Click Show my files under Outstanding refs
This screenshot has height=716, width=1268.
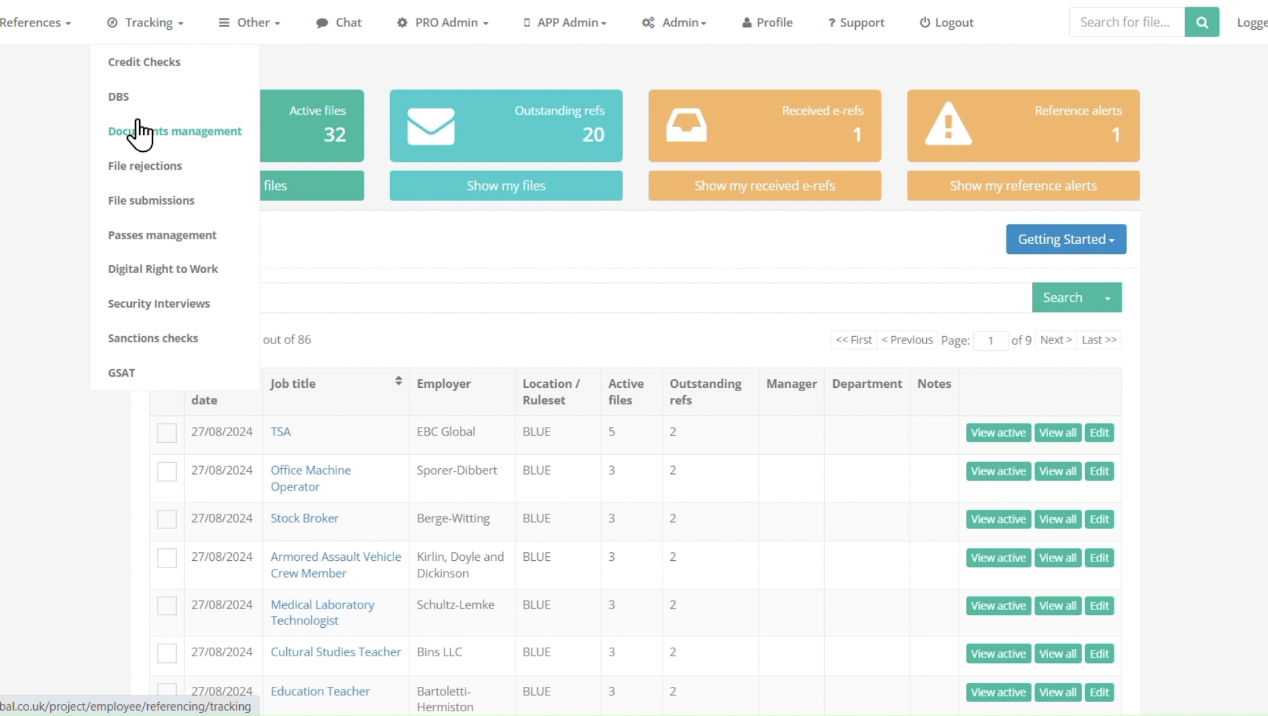point(506,185)
